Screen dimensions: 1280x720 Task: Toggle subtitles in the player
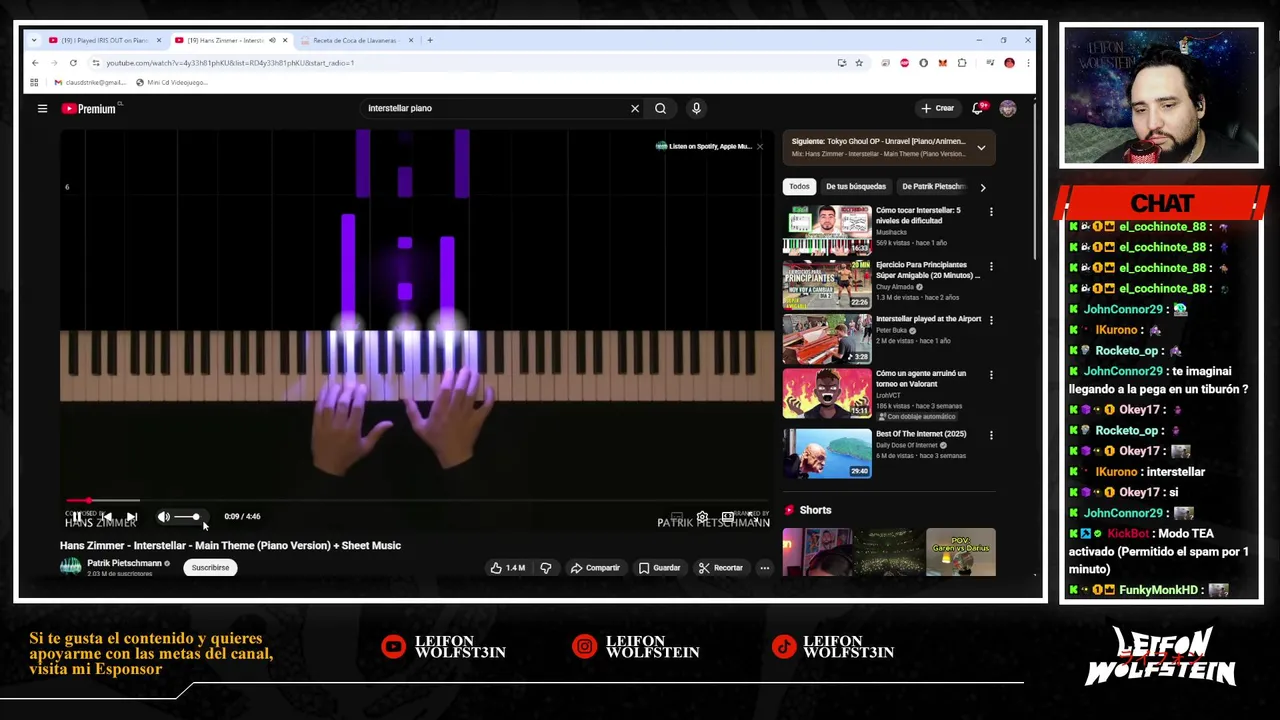[x=677, y=517]
